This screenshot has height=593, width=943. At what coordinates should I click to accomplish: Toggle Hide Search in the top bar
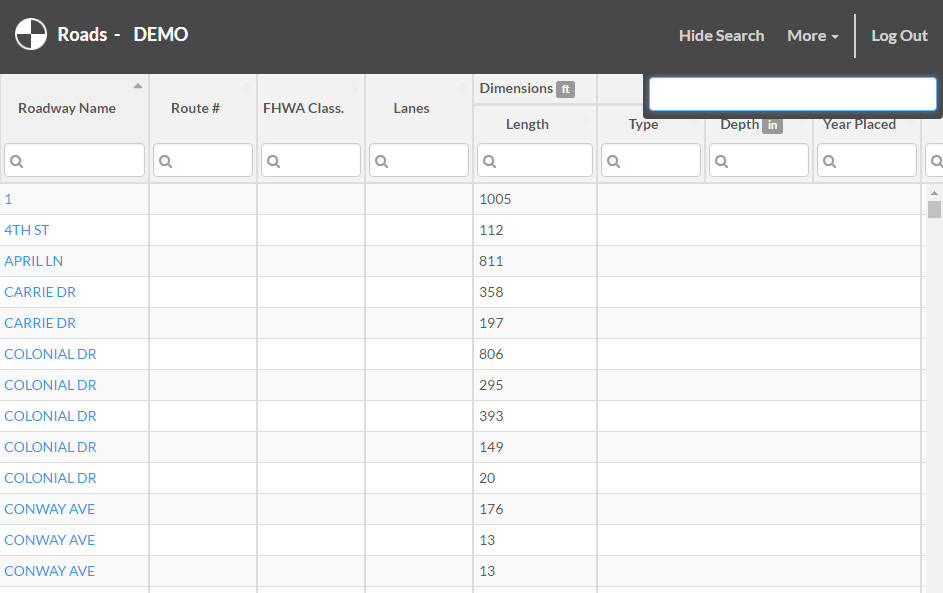tap(722, 36)
